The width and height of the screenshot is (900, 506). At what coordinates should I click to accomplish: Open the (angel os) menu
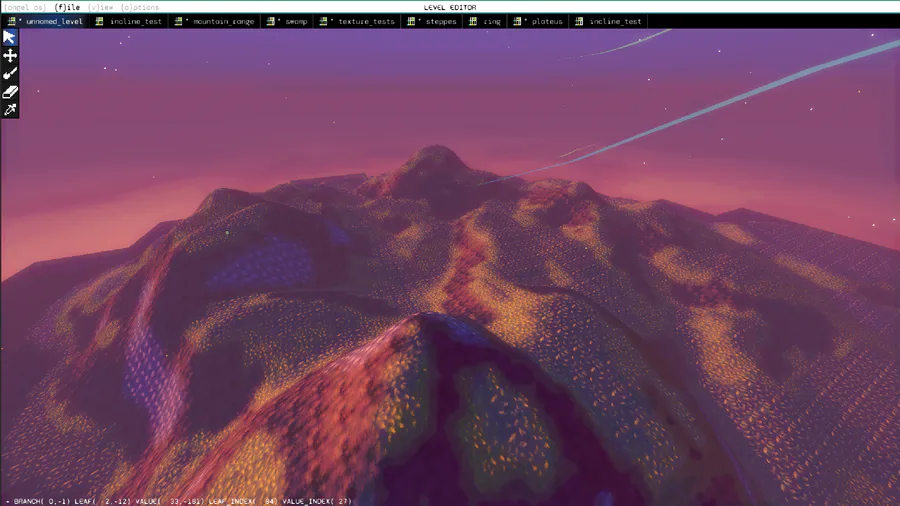(x=25, y=7)
